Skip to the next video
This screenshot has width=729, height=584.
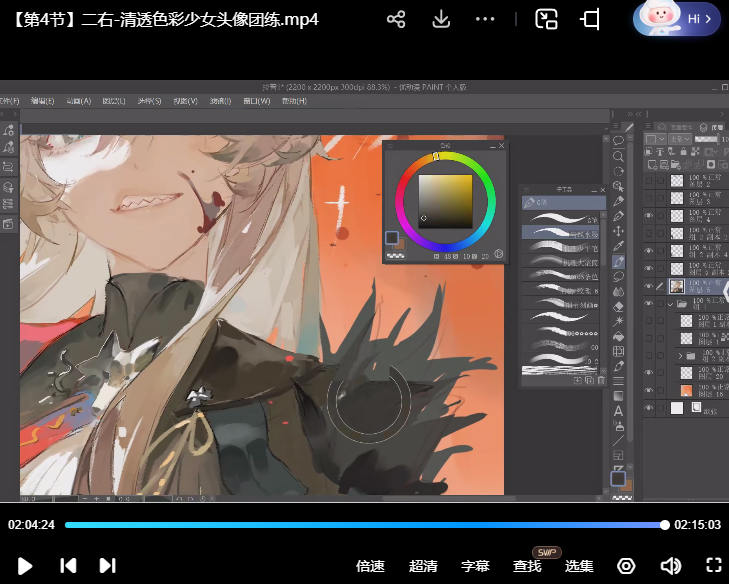pos(107,565)
